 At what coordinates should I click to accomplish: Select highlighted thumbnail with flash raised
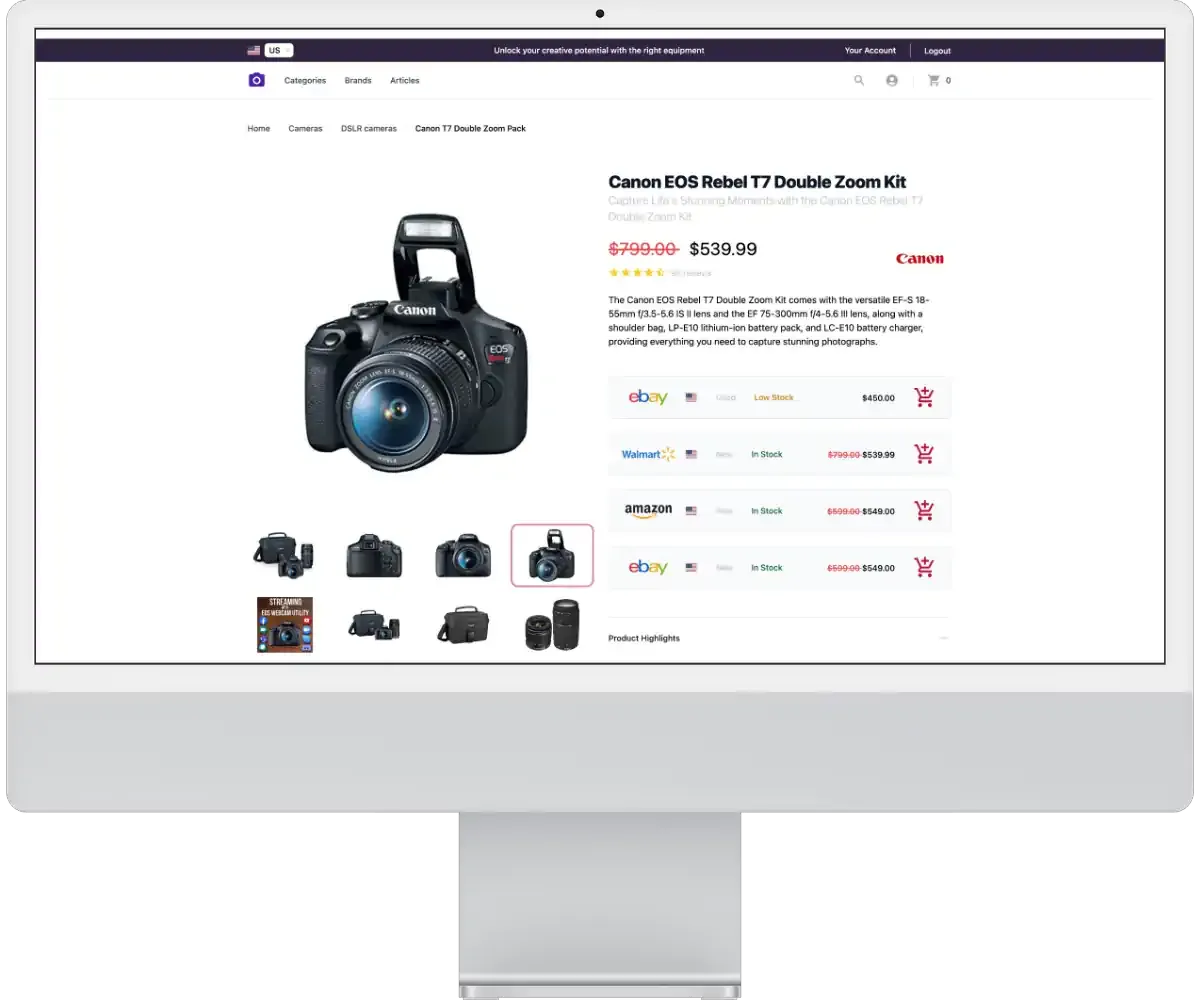pos(552,555)
